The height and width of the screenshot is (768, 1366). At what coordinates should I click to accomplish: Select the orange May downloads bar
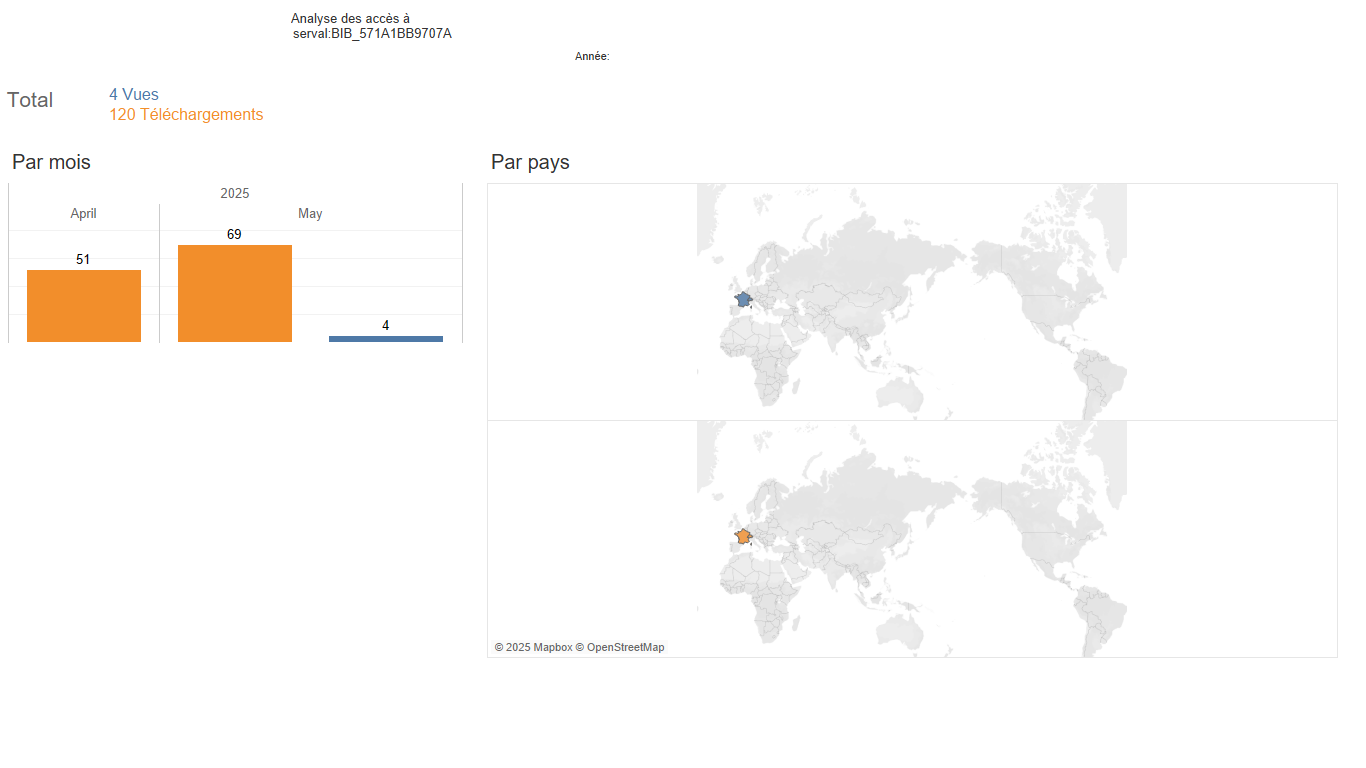point(235,293)
